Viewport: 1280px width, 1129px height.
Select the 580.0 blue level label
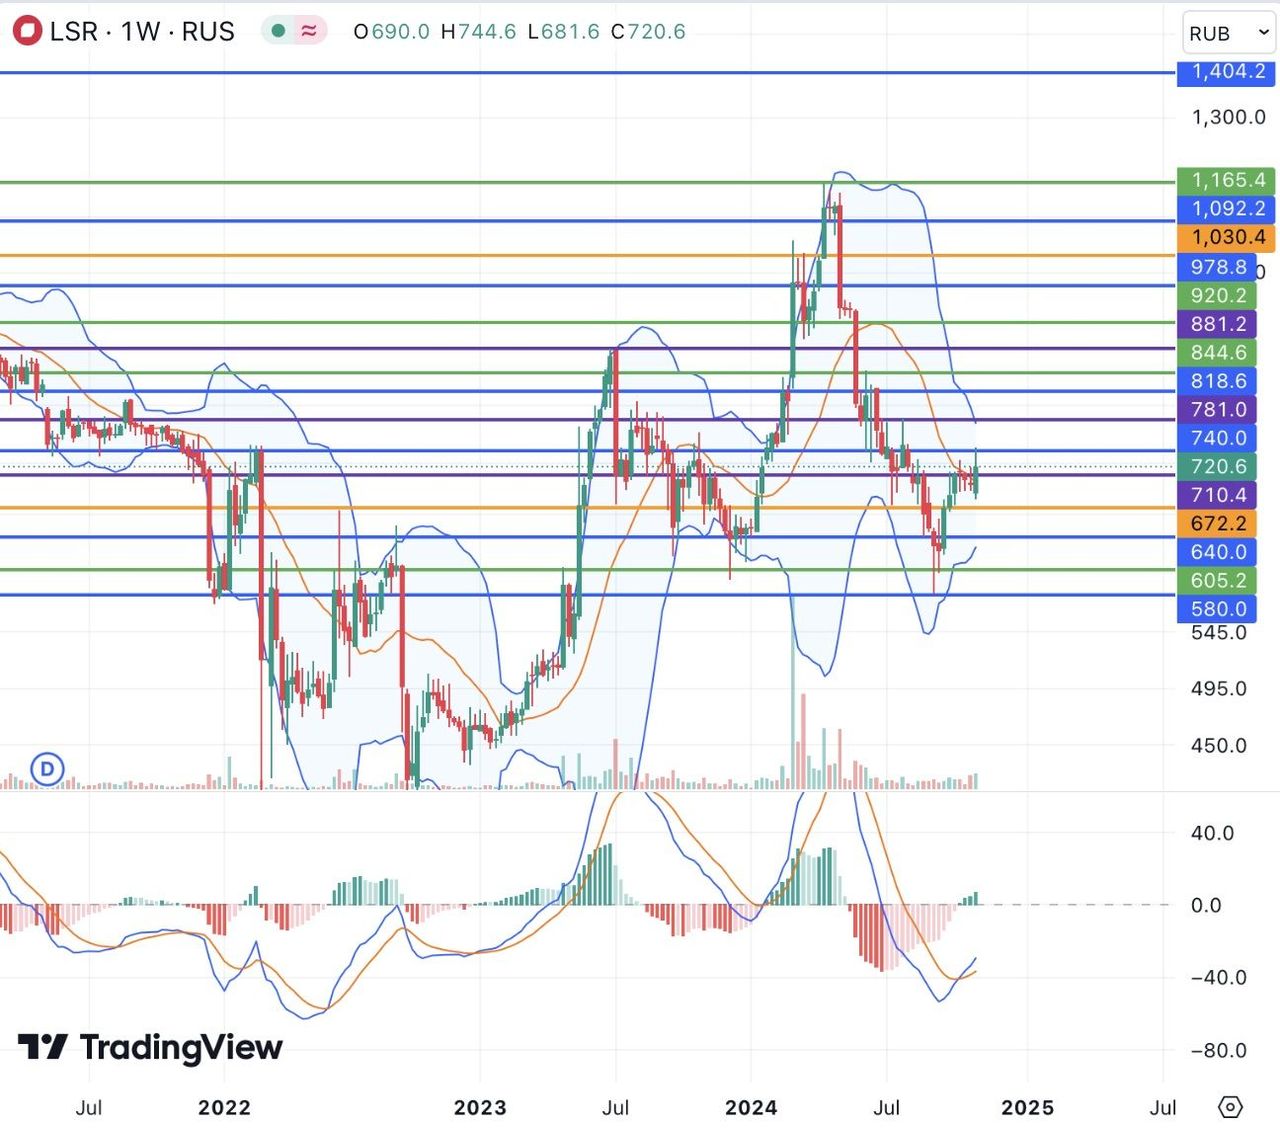(x=1217, y=609)
